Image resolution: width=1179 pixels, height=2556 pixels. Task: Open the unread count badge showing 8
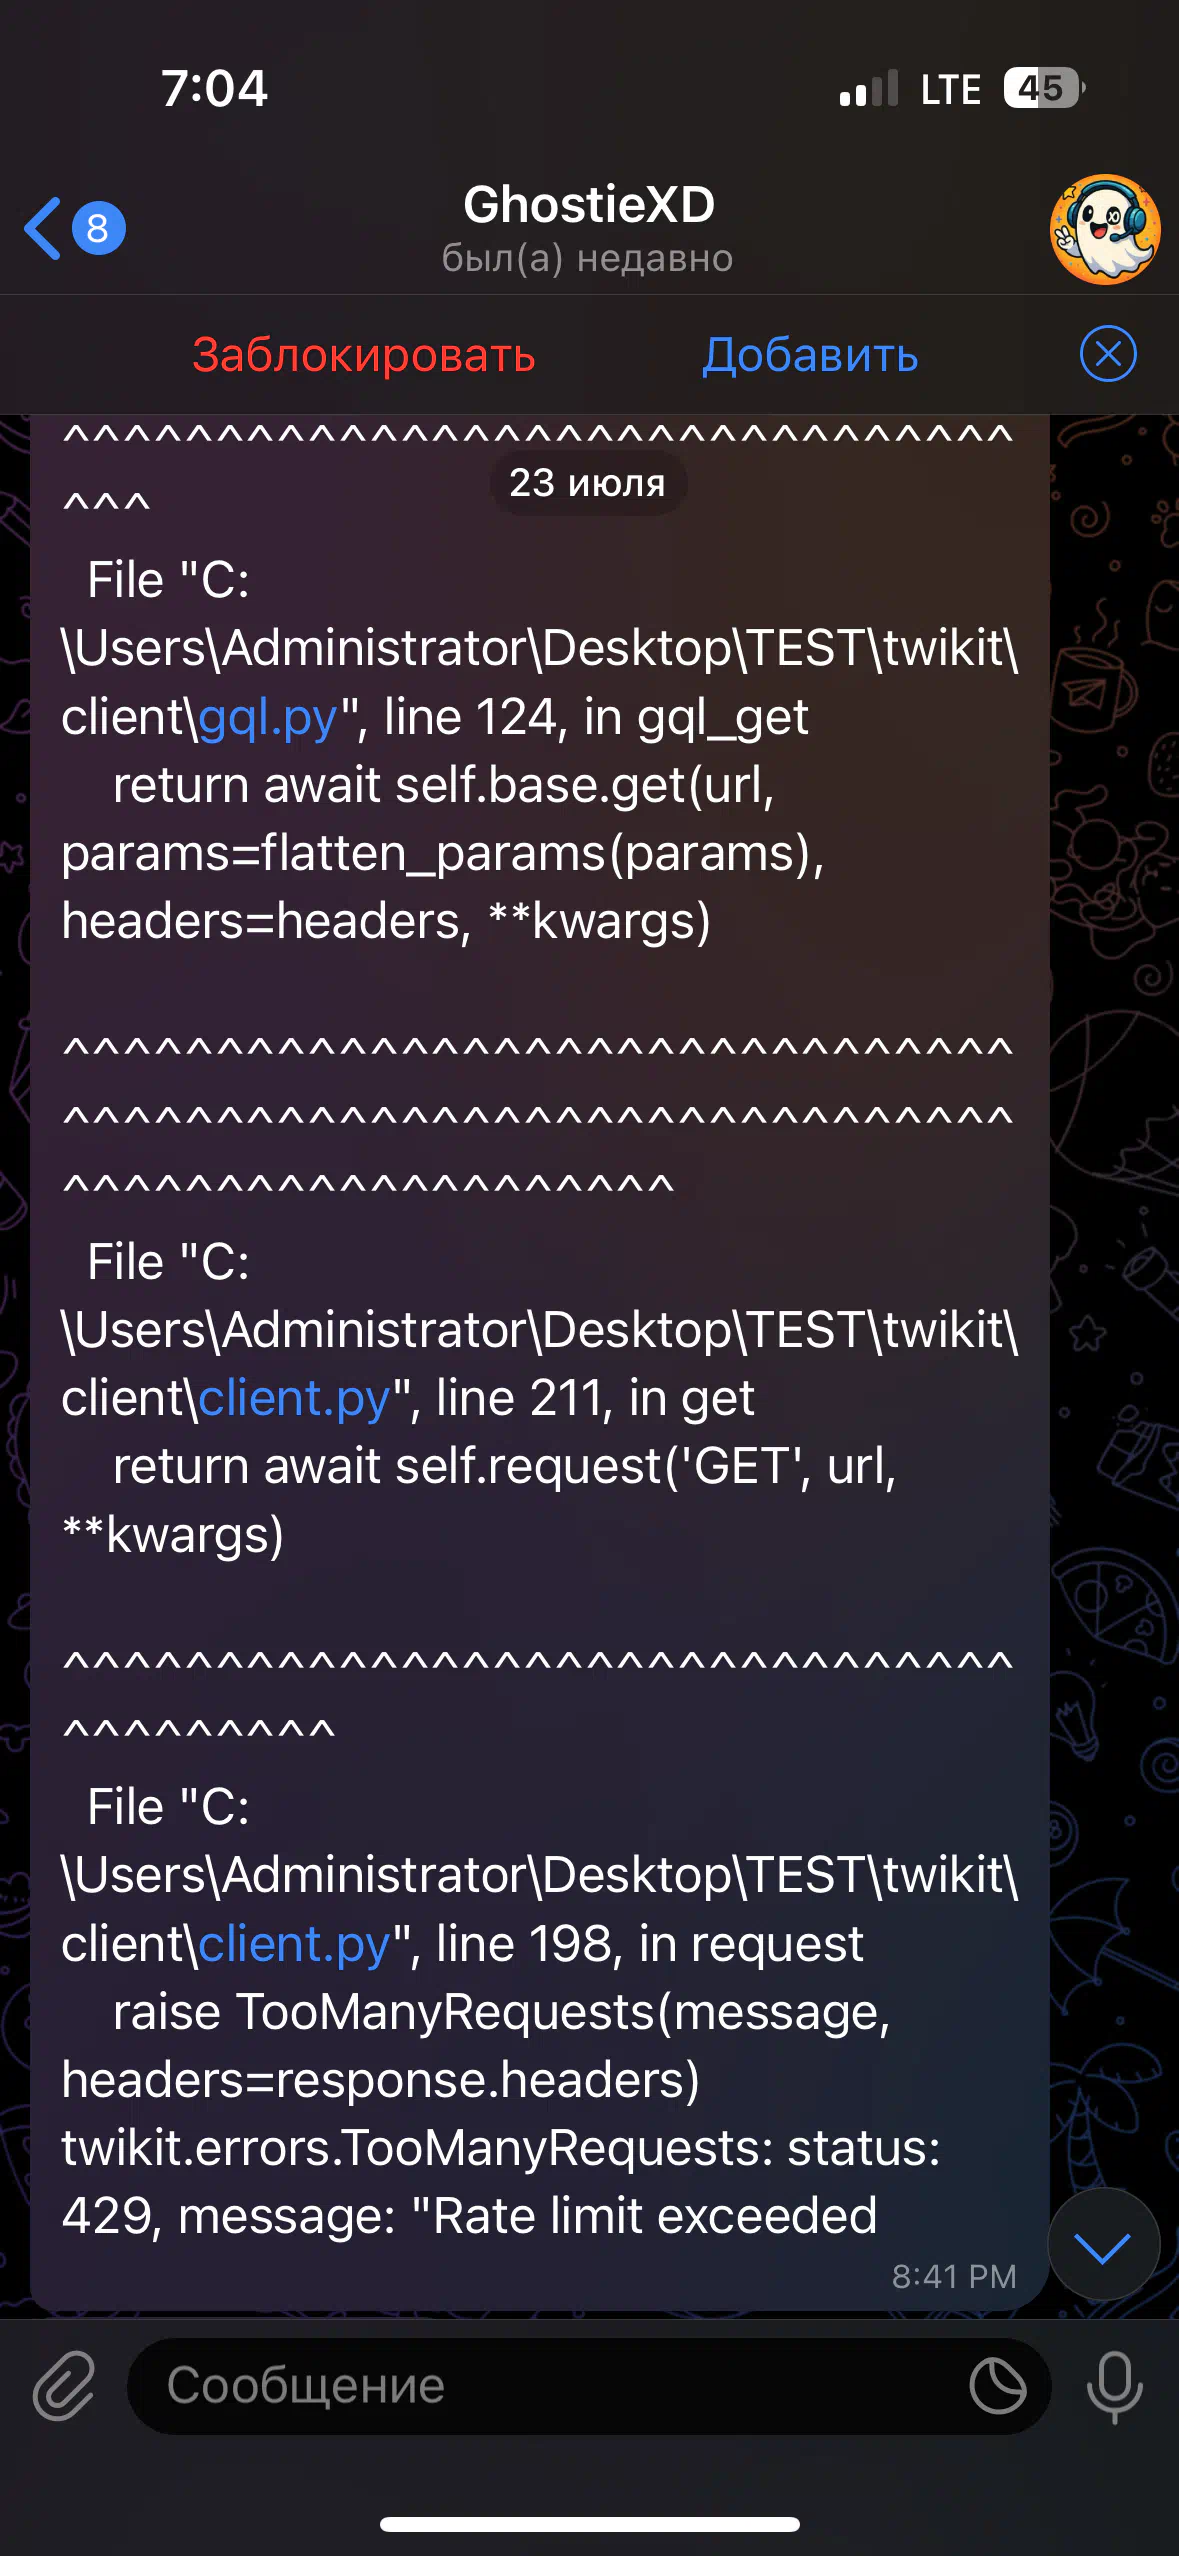98,229
